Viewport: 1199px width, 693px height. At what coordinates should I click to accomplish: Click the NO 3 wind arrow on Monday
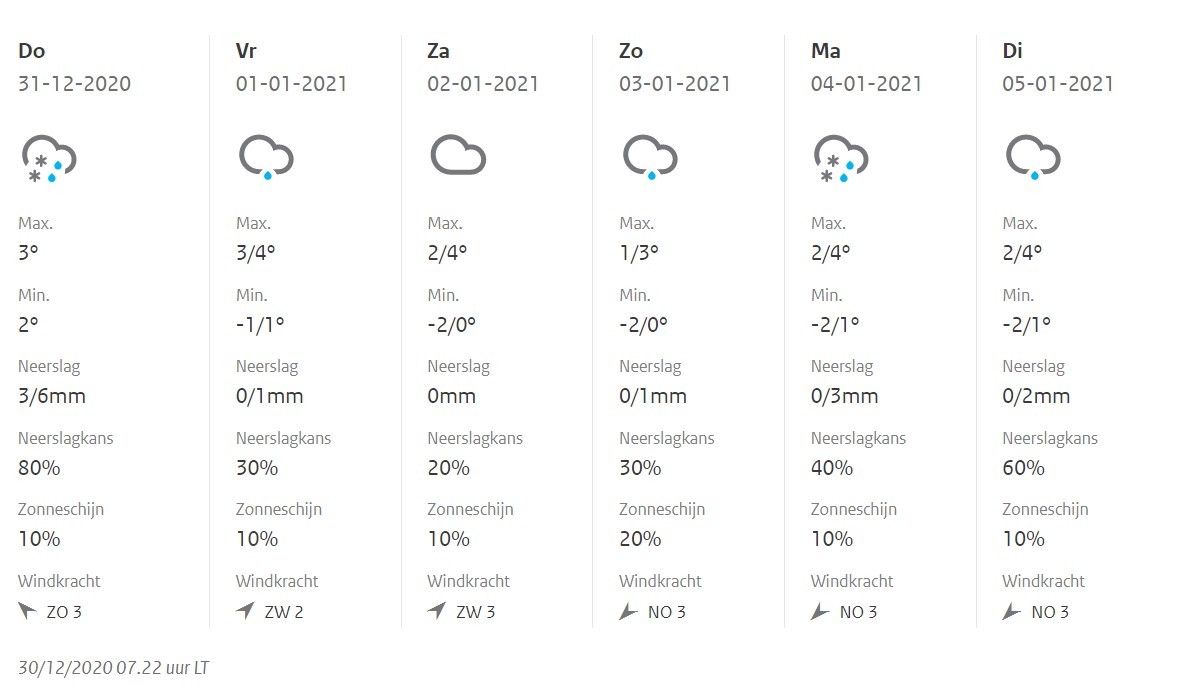coord(820,611)
